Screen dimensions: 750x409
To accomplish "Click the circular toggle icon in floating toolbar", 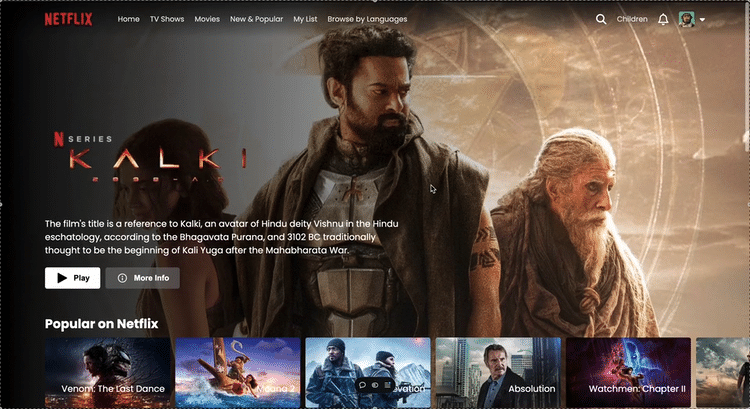I will coord(375,385).
